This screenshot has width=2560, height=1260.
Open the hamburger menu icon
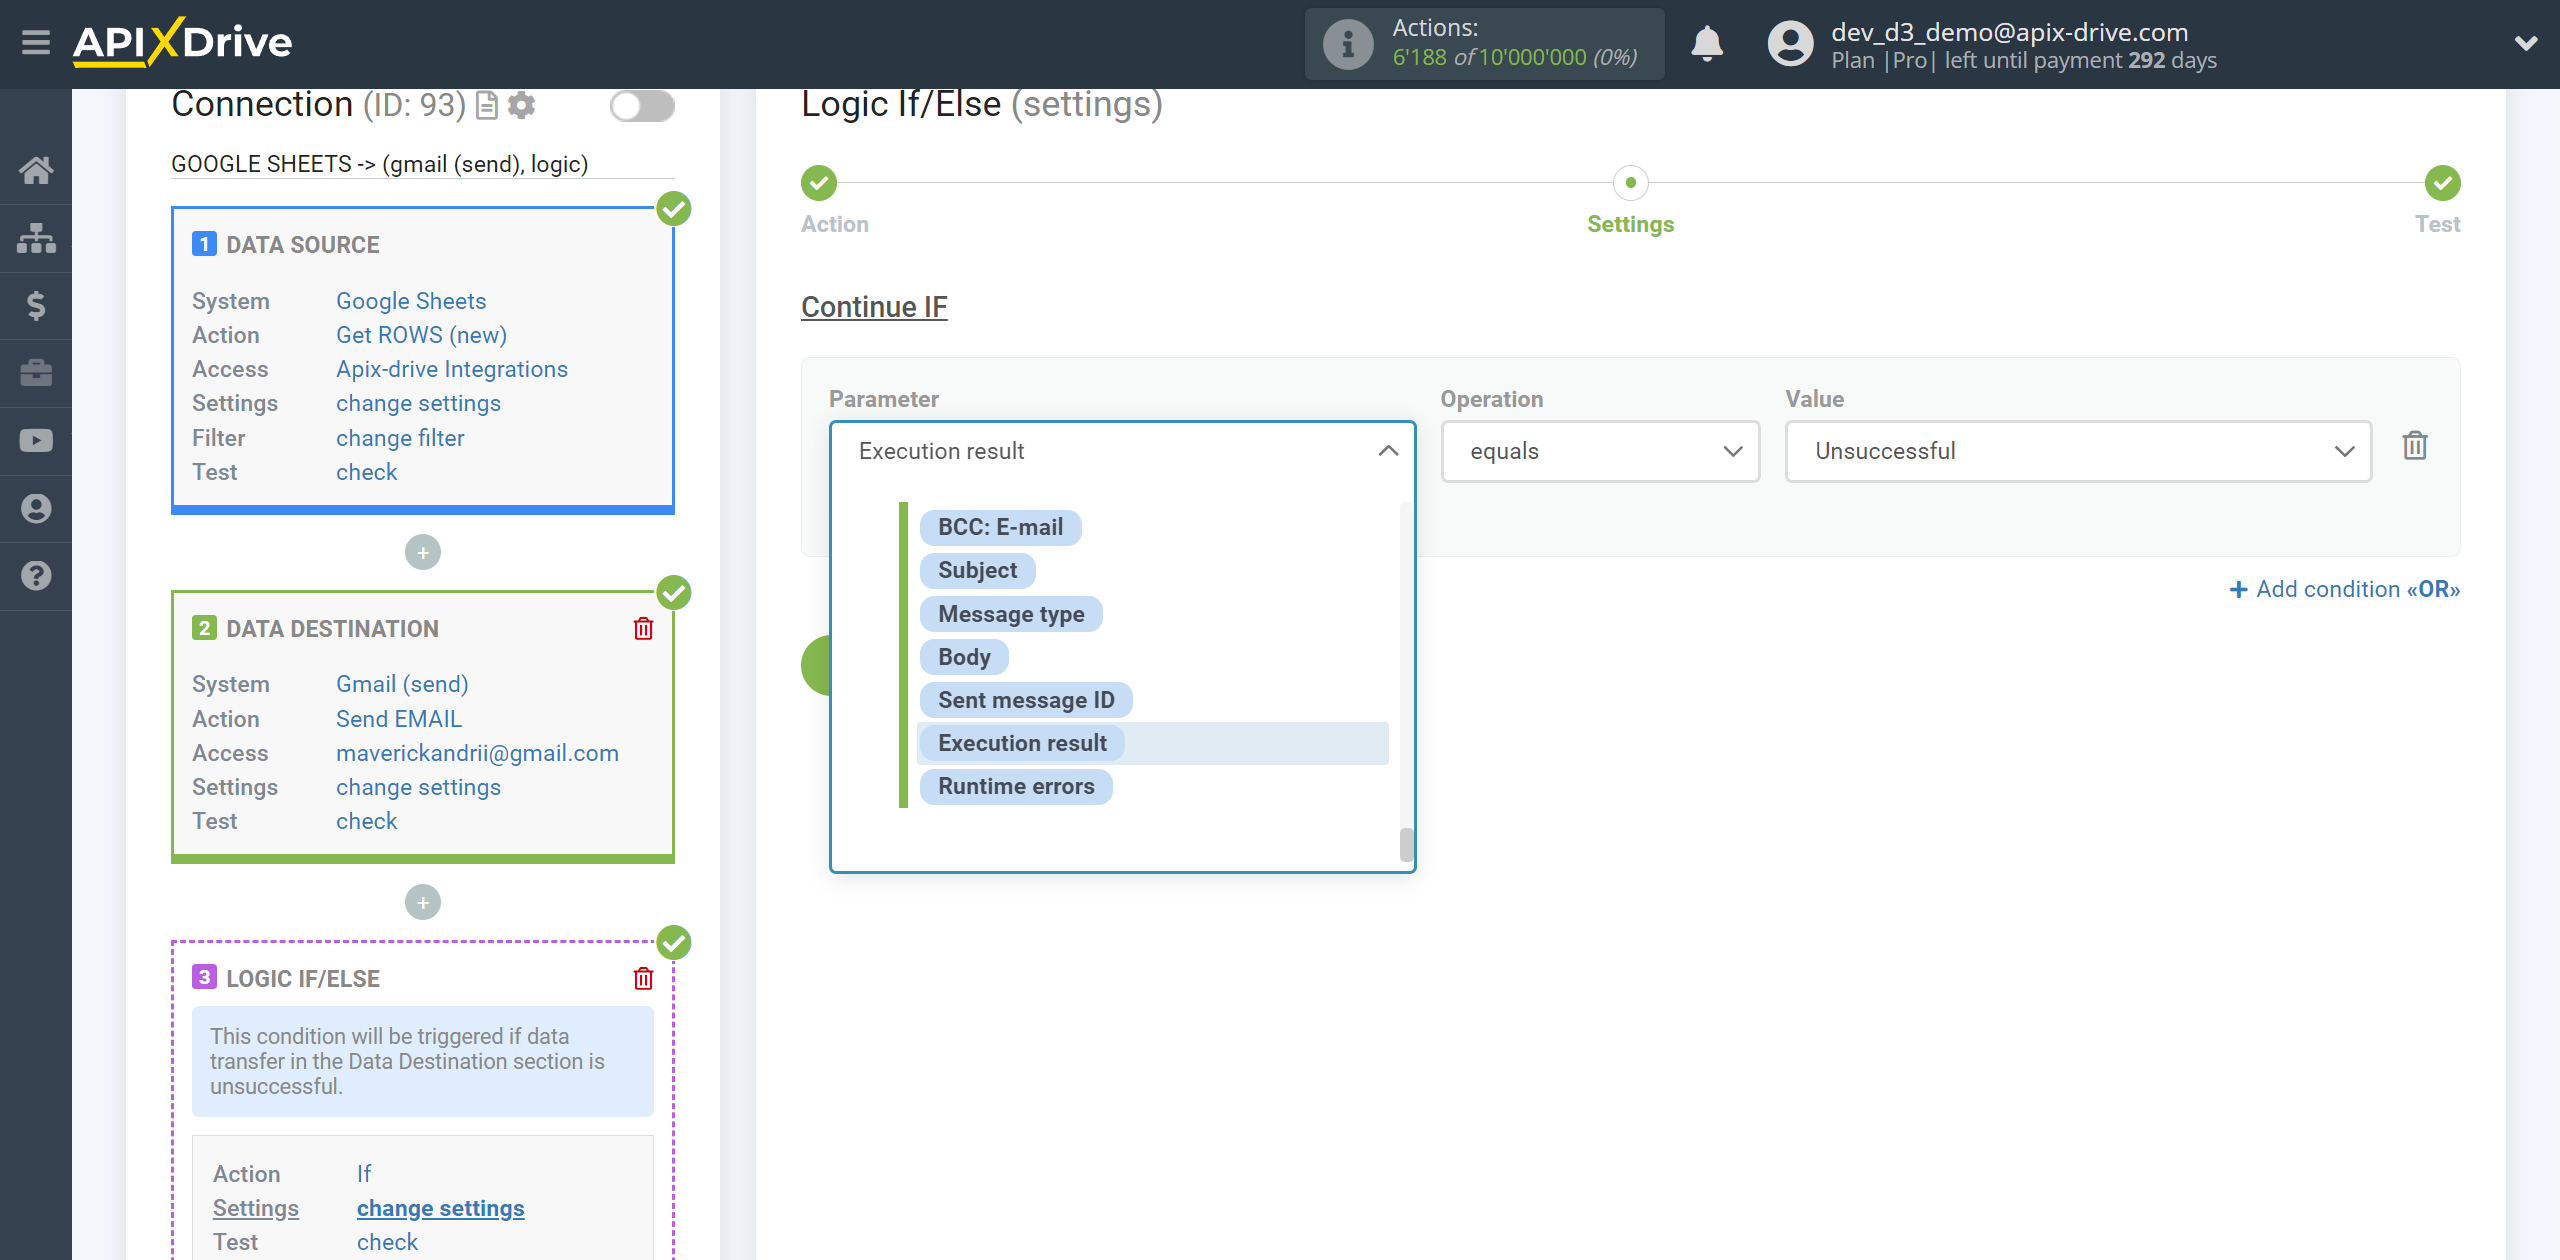pyautogui.click(x=36, y=43)
